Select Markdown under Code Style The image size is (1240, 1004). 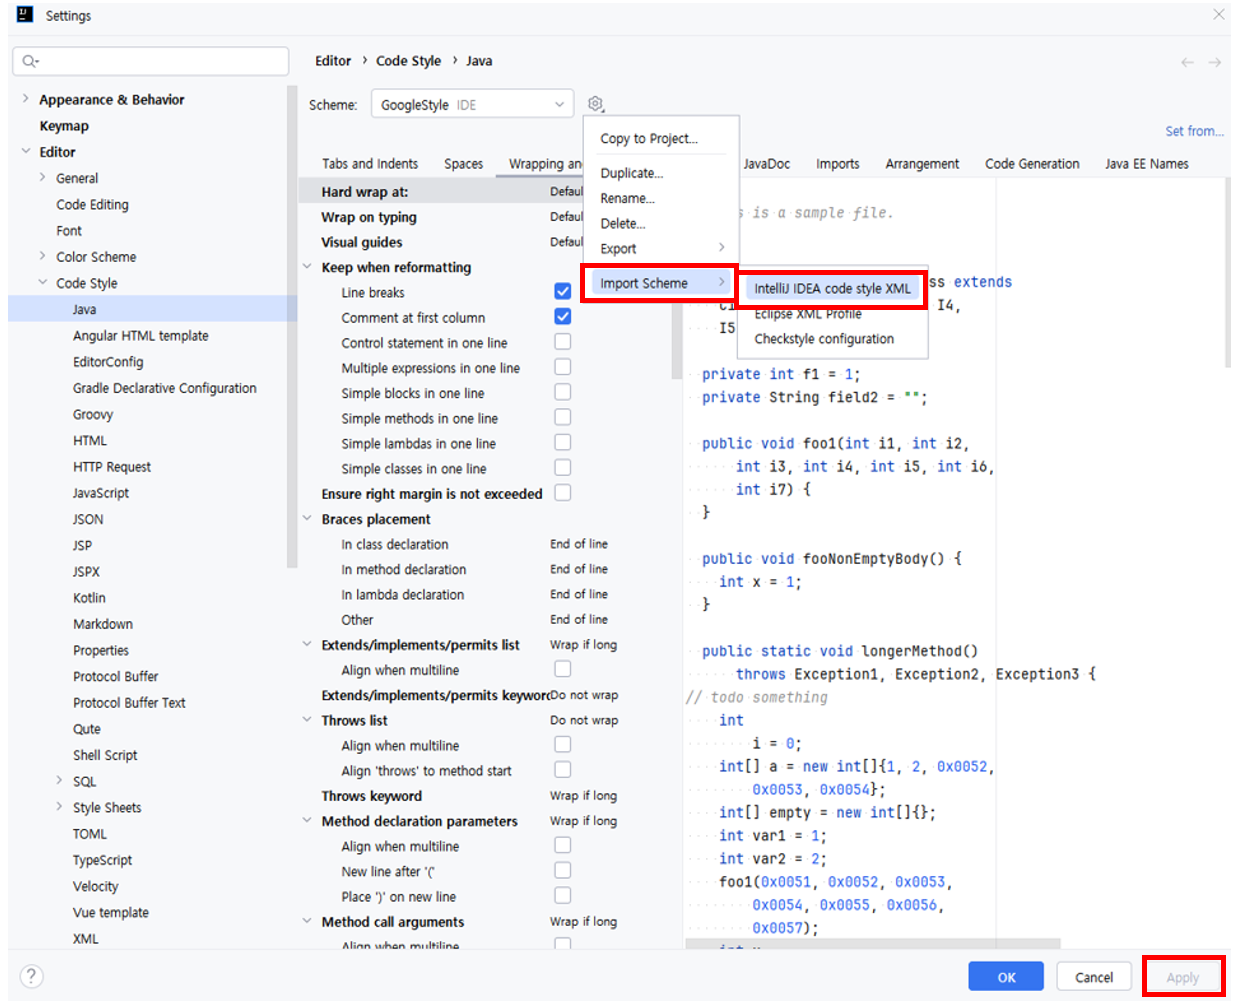[103, 623]
